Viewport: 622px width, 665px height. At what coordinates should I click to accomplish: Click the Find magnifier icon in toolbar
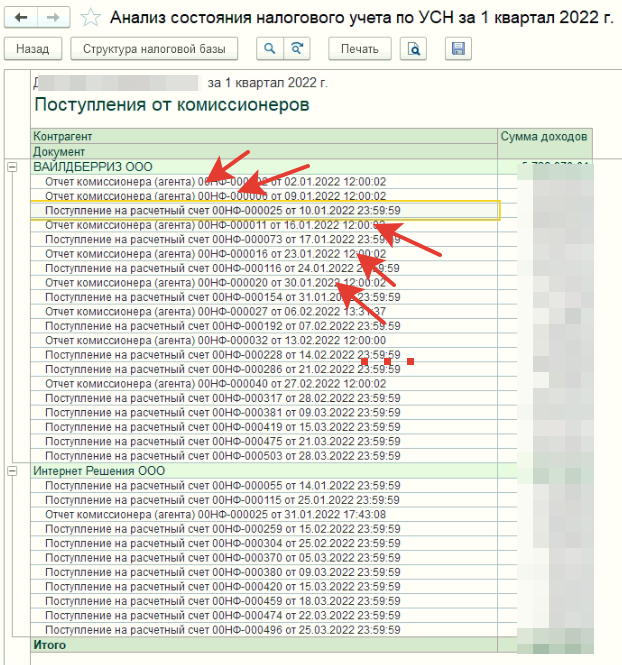tap(269, 49)
